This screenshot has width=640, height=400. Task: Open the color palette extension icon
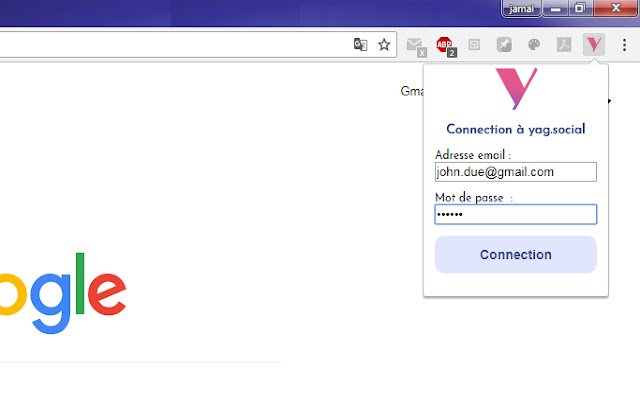pos(534,44)
